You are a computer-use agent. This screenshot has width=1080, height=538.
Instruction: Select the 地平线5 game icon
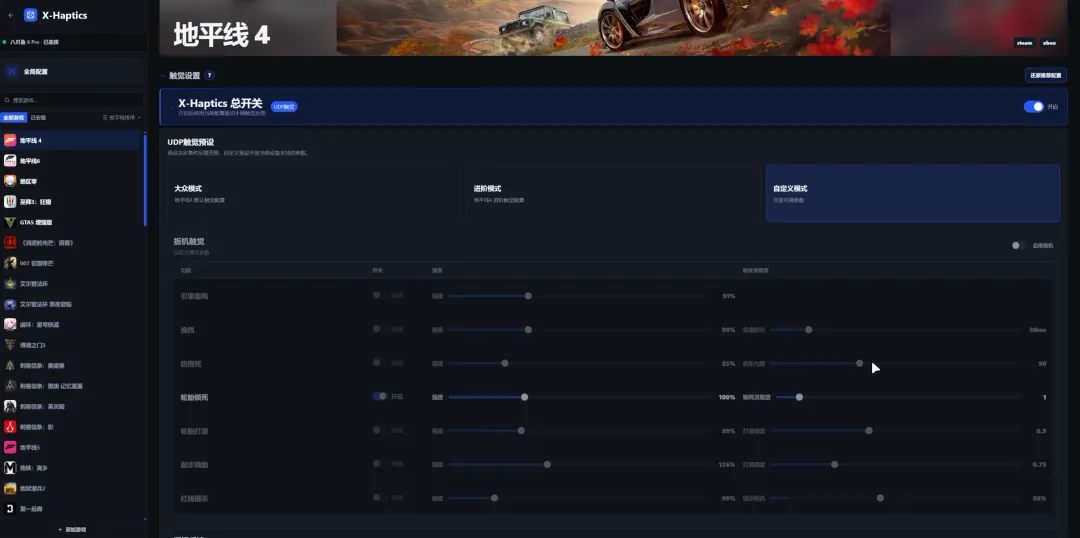[x=10, y=448]
